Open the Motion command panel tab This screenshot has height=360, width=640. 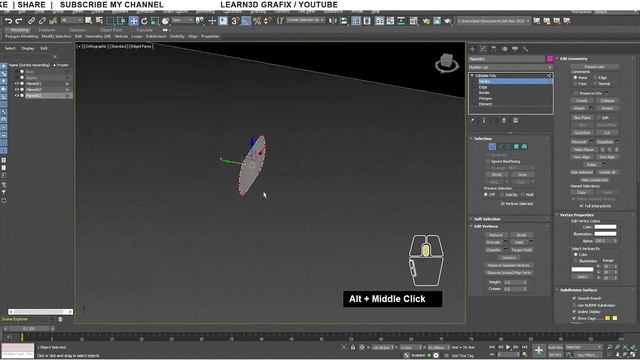tap(504, 49)
